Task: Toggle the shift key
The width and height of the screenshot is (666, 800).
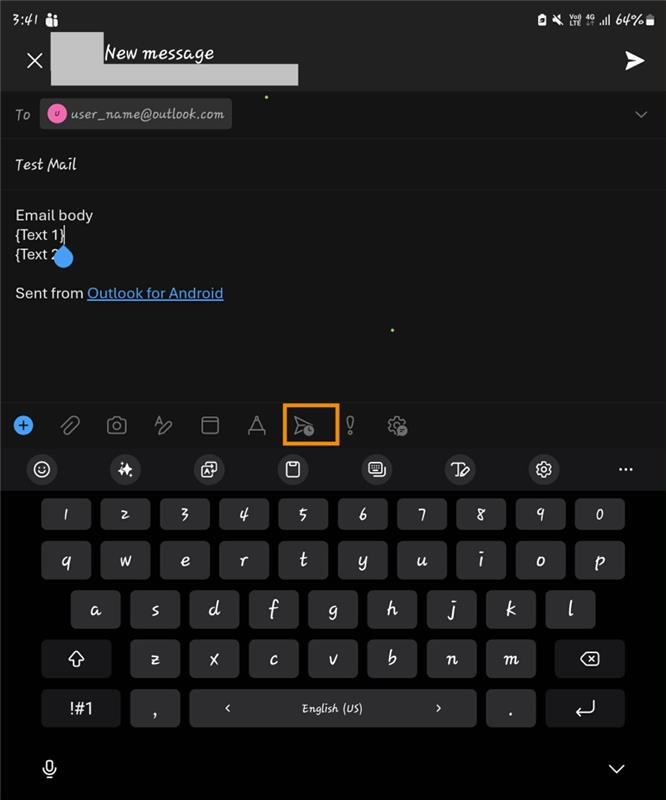Action: [x=77, y=659]
